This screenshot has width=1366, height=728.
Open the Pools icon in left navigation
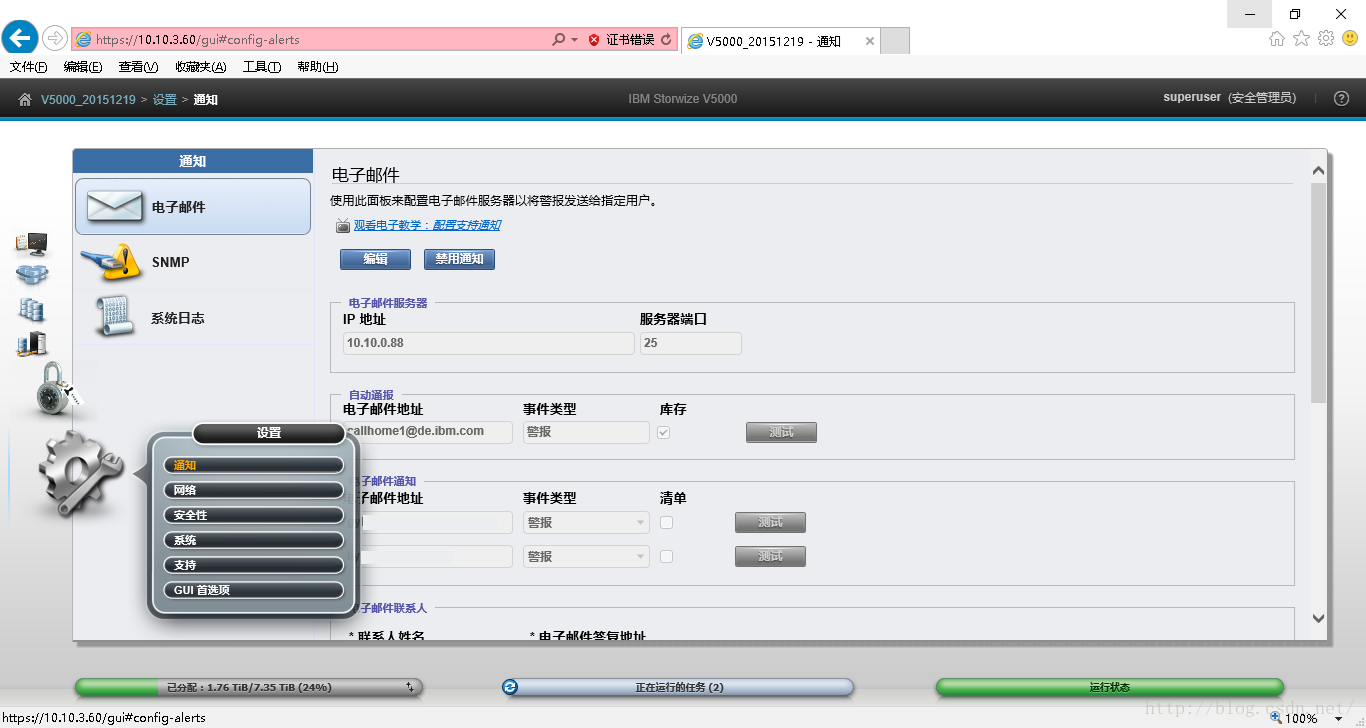[x=32, y=275]
